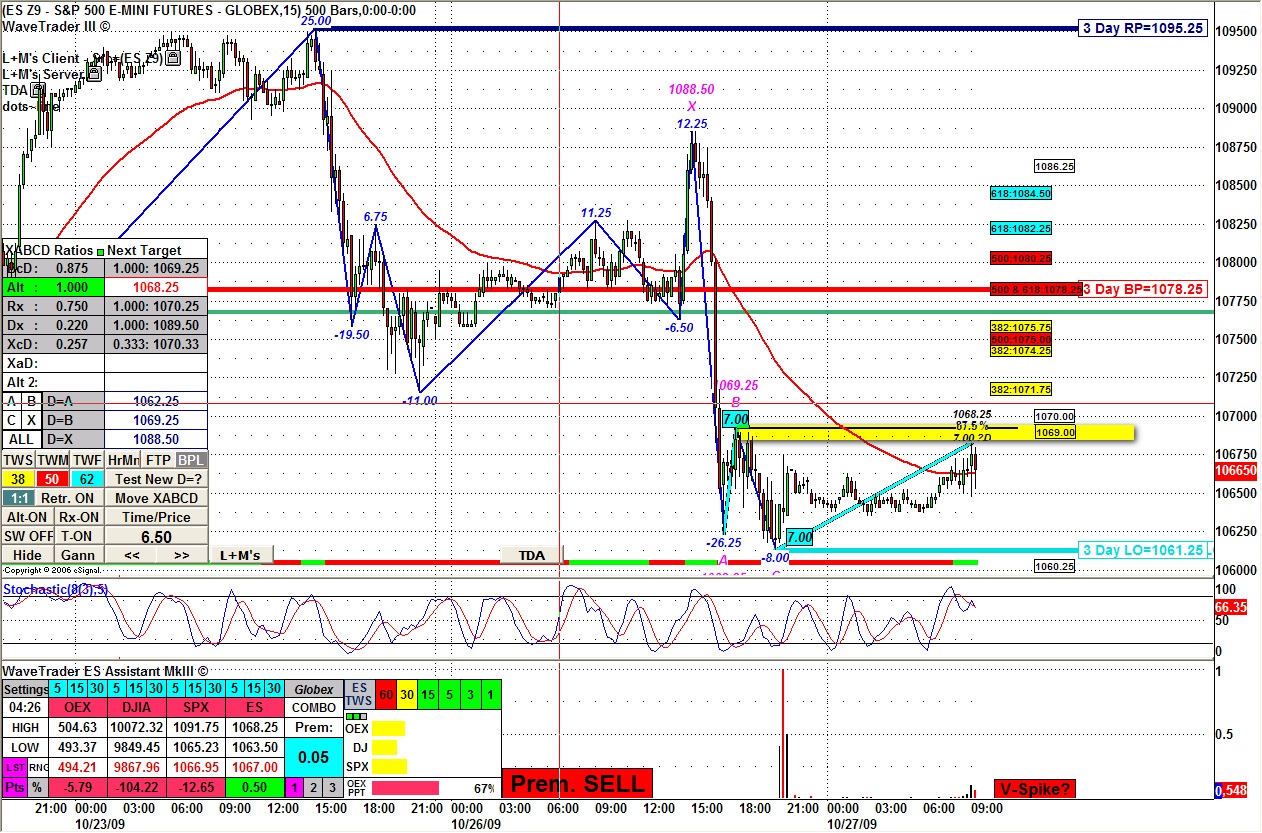1262x833 pixels.
Task: Click the Gann button
Action: pyautogui.click(x=78, y=555)
